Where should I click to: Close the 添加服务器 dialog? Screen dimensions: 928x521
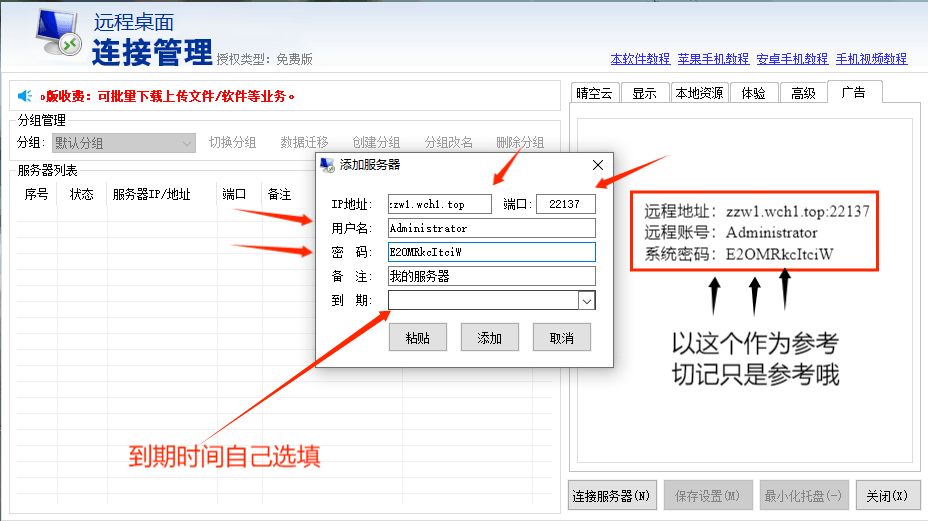point(598,165)
